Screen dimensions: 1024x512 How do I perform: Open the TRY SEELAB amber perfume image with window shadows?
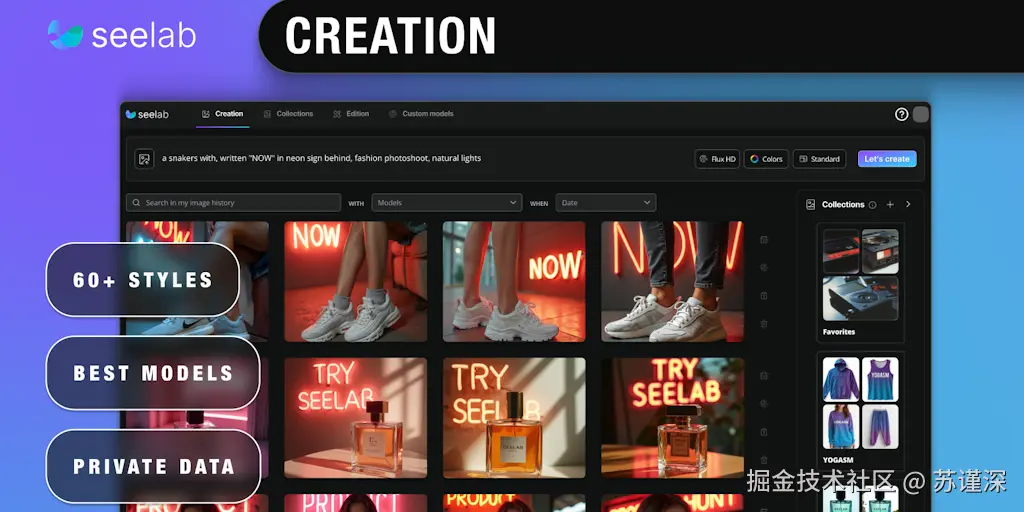514,418
